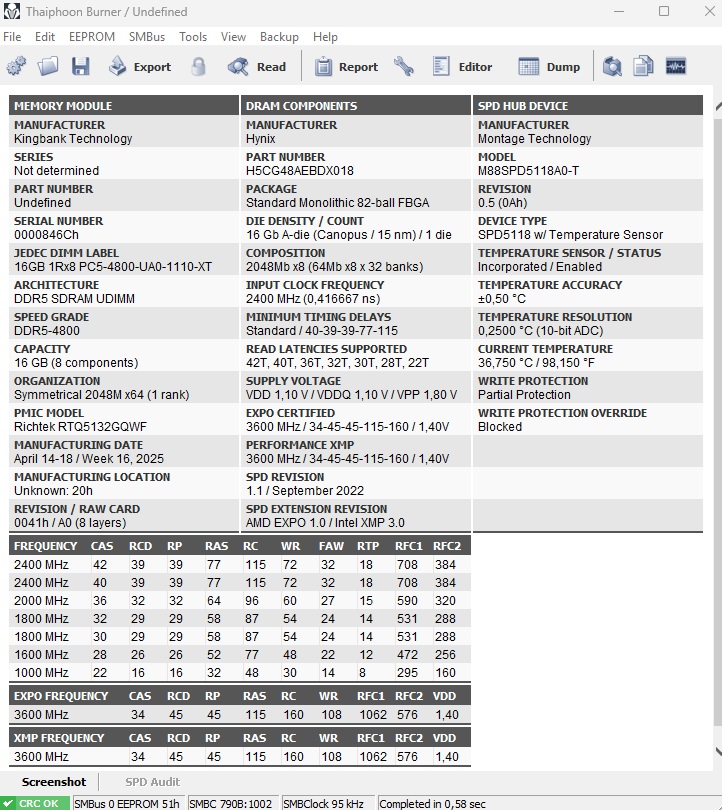Switch to the SPD Audit tab
The height and width of the screenshot is (810, 723).
click(x=153, y=782)
